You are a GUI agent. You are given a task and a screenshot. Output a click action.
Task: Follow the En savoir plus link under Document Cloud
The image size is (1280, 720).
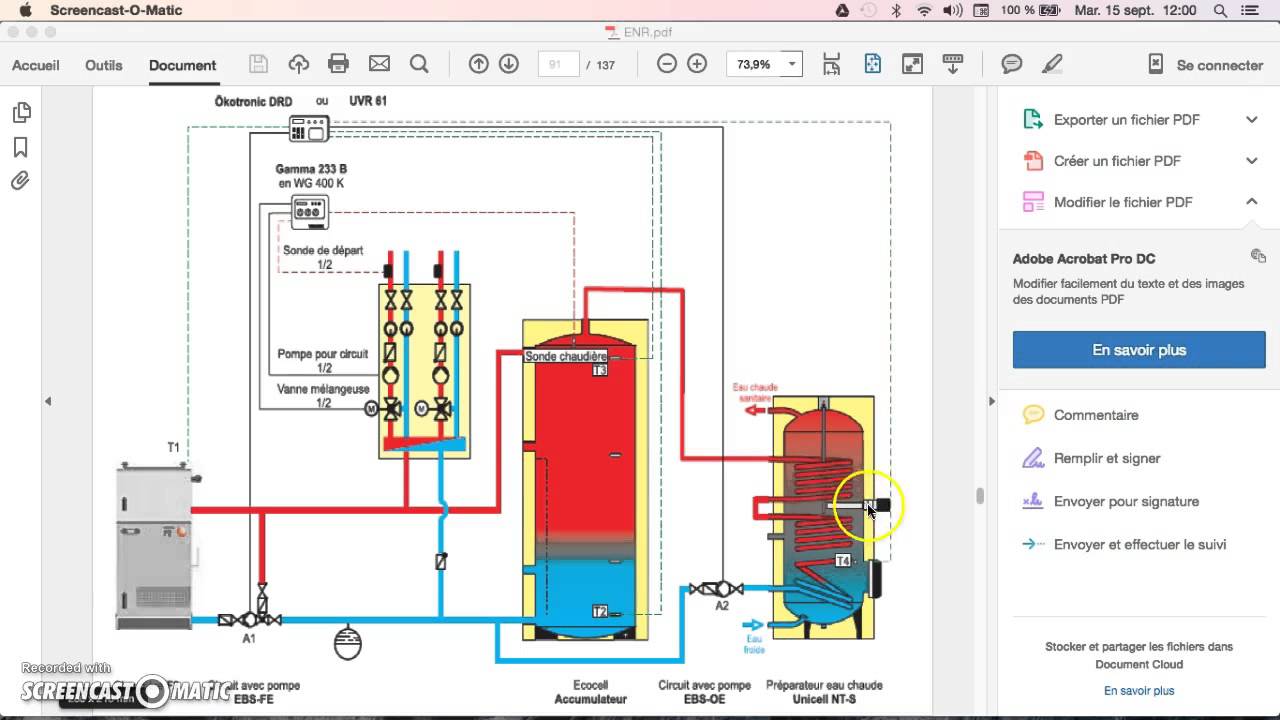tap(1139, 691)
